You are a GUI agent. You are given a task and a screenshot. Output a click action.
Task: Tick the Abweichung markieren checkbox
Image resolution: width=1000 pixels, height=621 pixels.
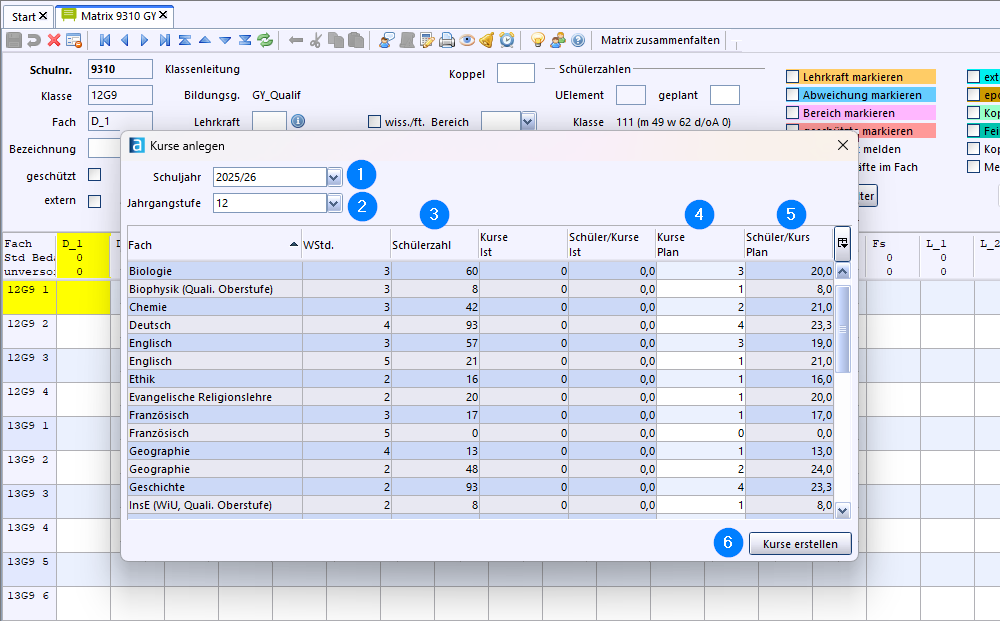coord(792,95)
